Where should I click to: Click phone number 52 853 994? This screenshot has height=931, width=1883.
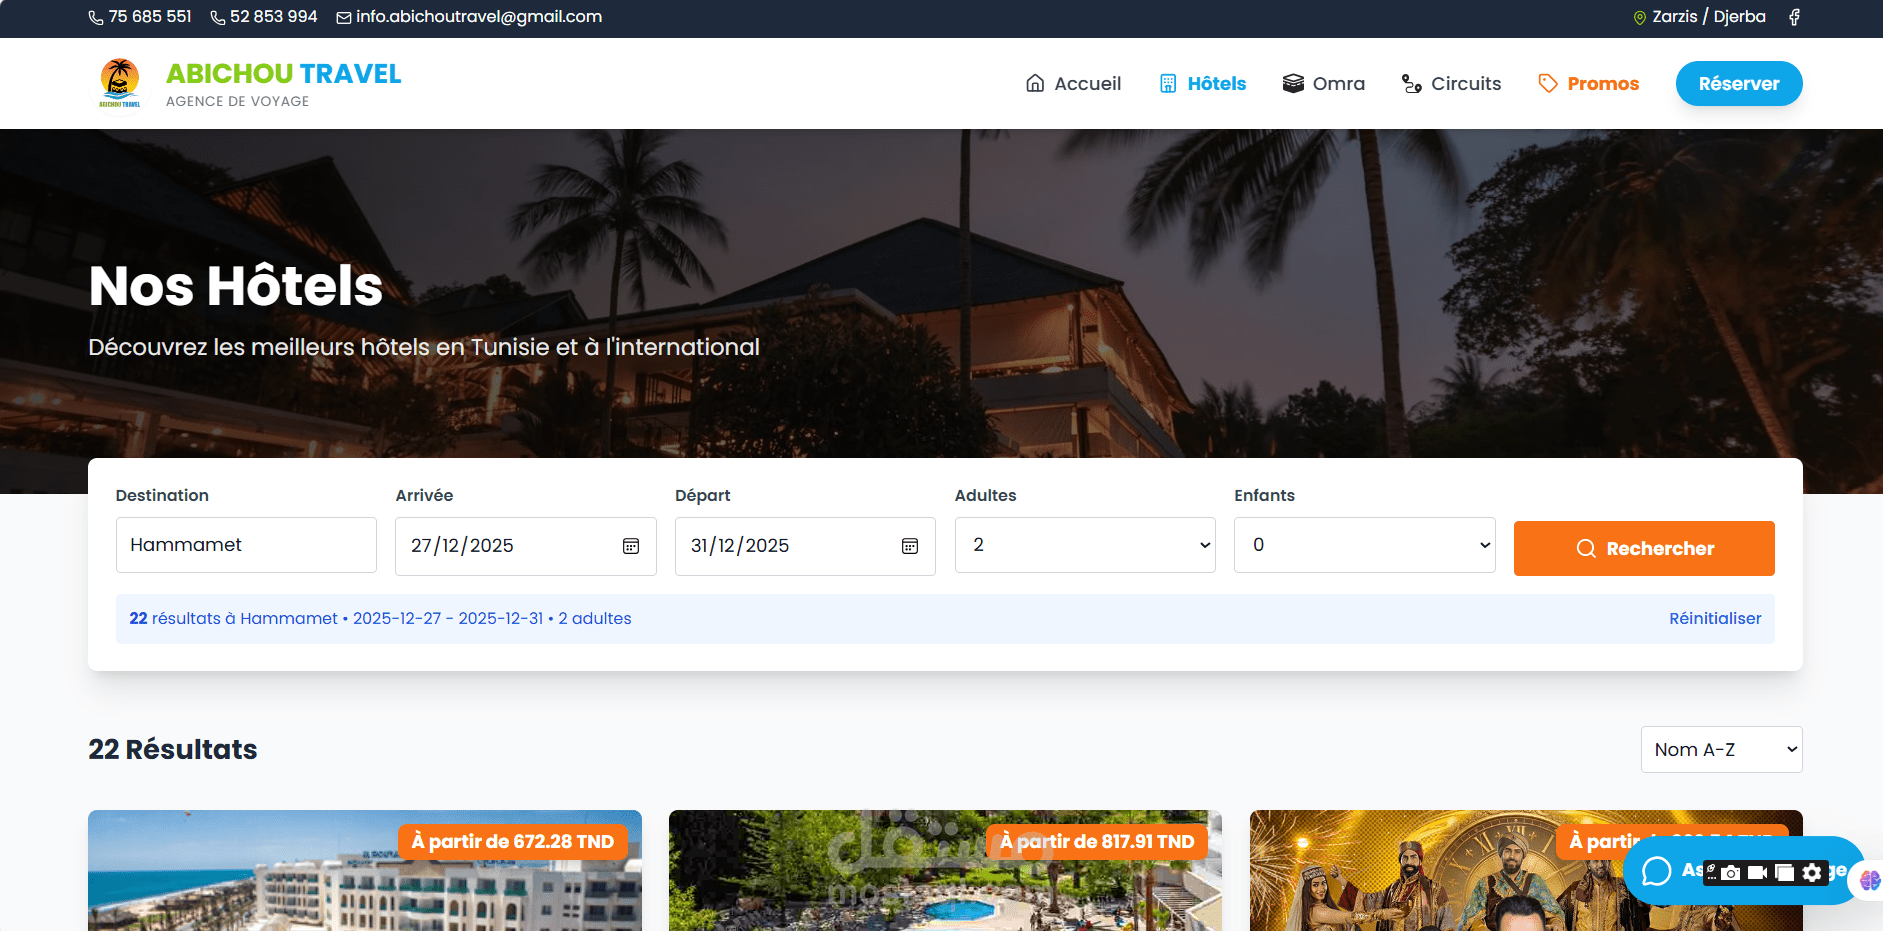tap(273, 17)
